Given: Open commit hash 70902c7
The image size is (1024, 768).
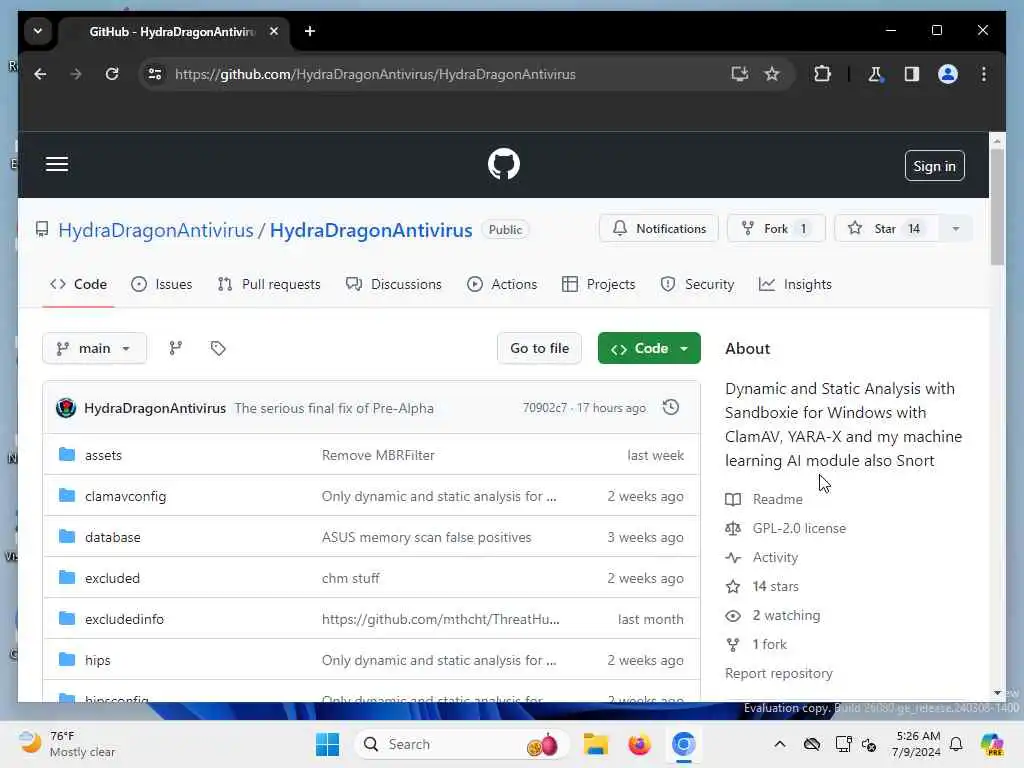Looking at the screenshot, I should pyautogui.click(x=545, y=408).
